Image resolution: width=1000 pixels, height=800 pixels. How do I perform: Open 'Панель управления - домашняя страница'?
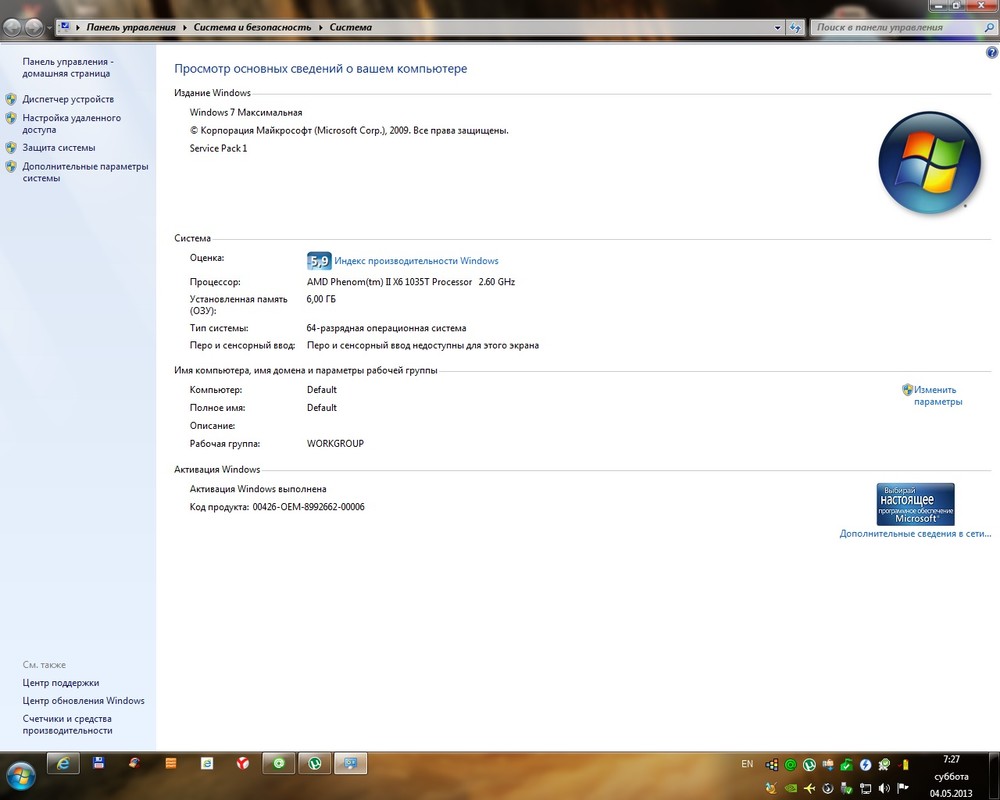click(68, 68)
